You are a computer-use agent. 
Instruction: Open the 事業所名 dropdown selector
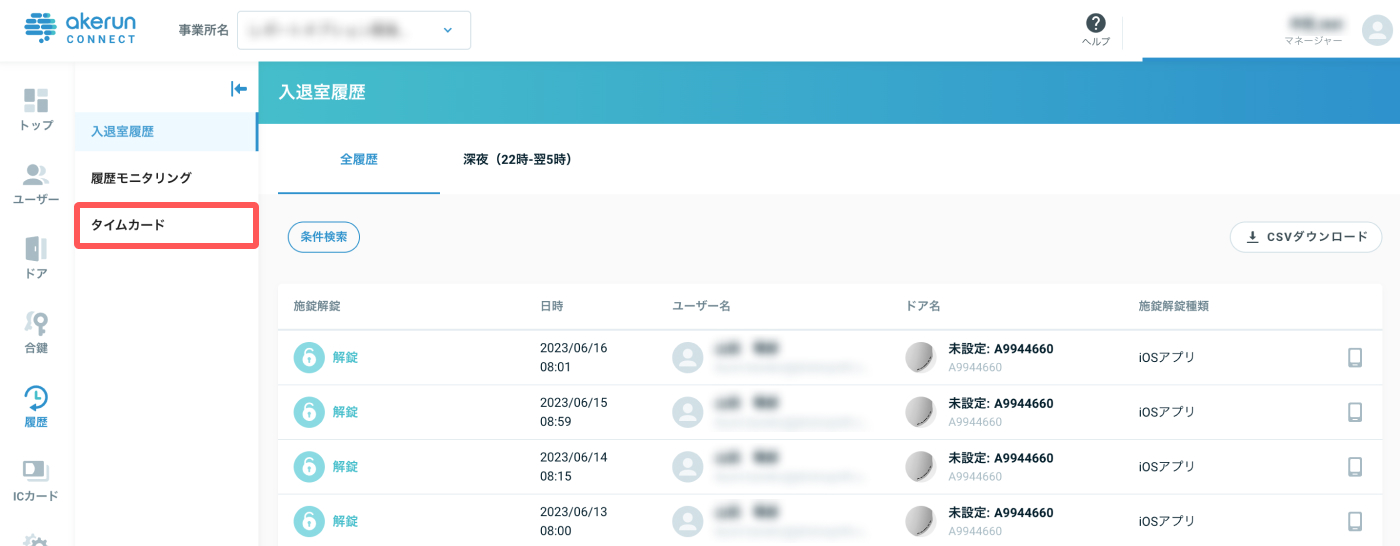click(x=353, y=30)
